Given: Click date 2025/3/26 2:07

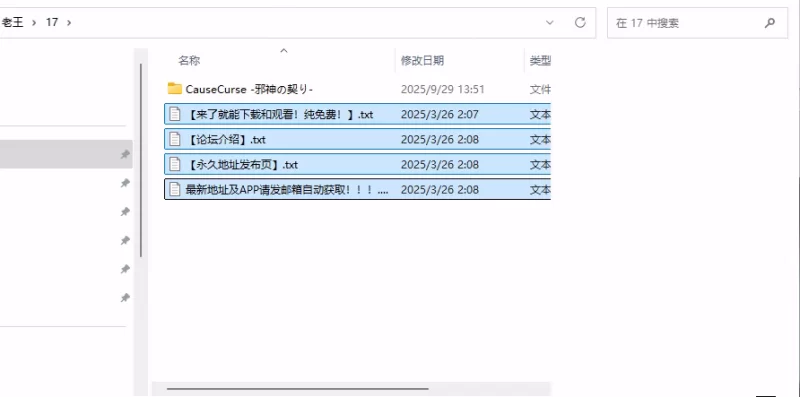Looking at the screenshot, I should (440, 114).
